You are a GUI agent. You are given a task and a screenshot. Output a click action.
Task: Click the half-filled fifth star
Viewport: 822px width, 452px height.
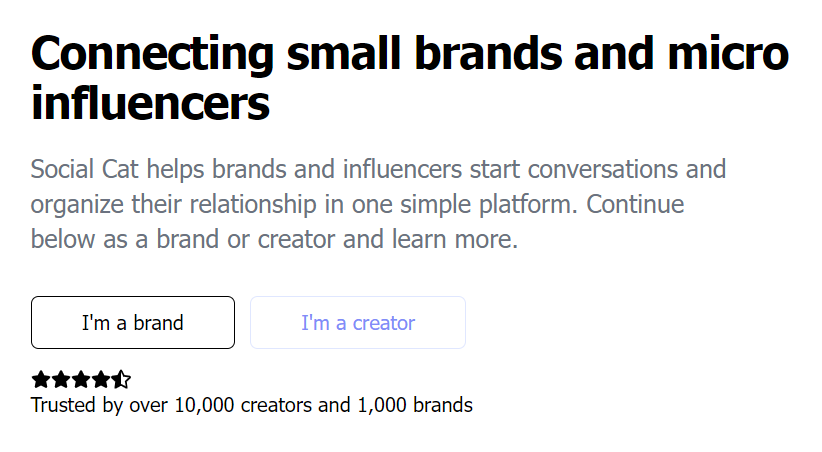click(121, 380)
